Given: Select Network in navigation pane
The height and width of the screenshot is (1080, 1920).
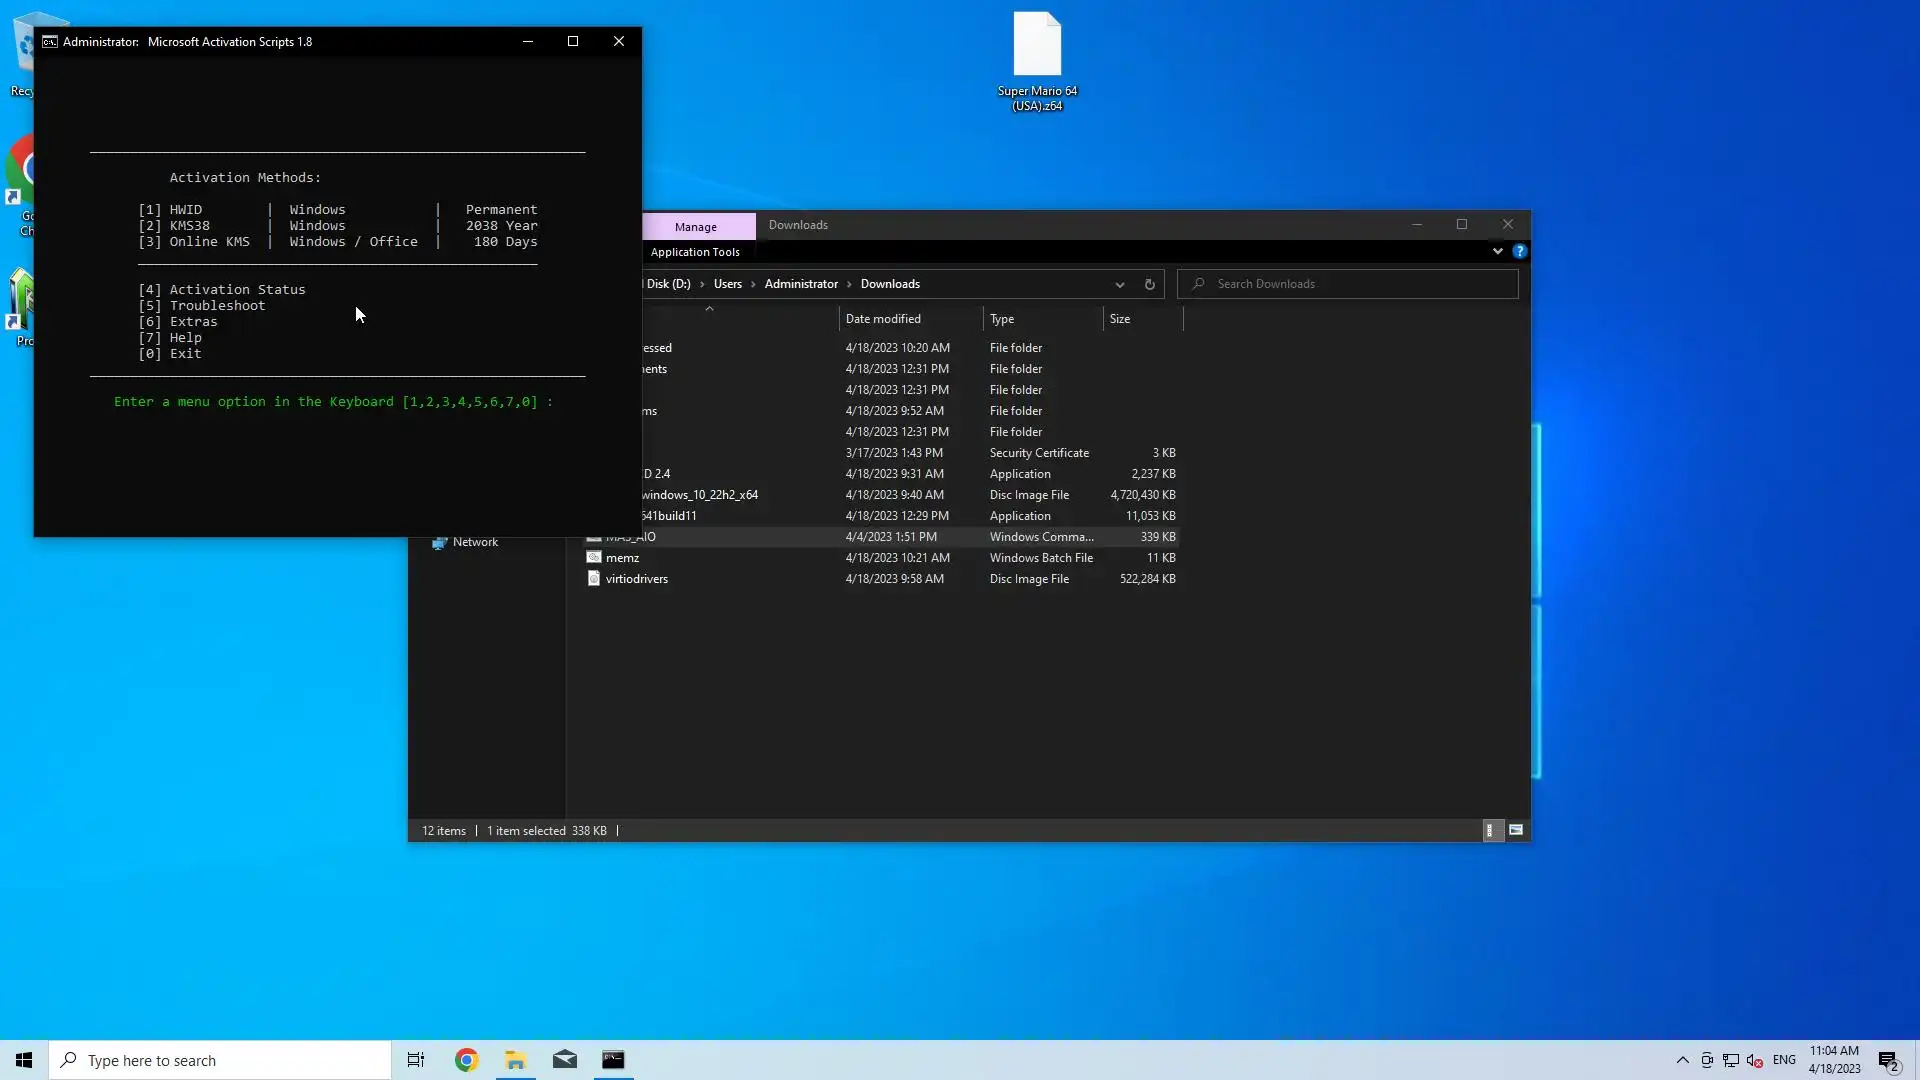Looking at the screenshot, I should tap(475, 542).
